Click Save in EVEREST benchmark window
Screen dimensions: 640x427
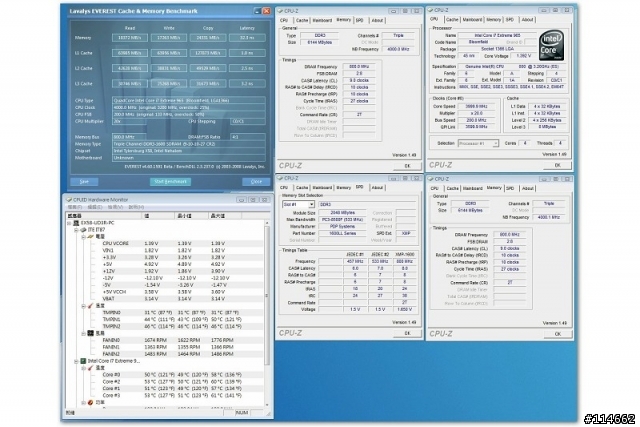[x=84, y=182]
